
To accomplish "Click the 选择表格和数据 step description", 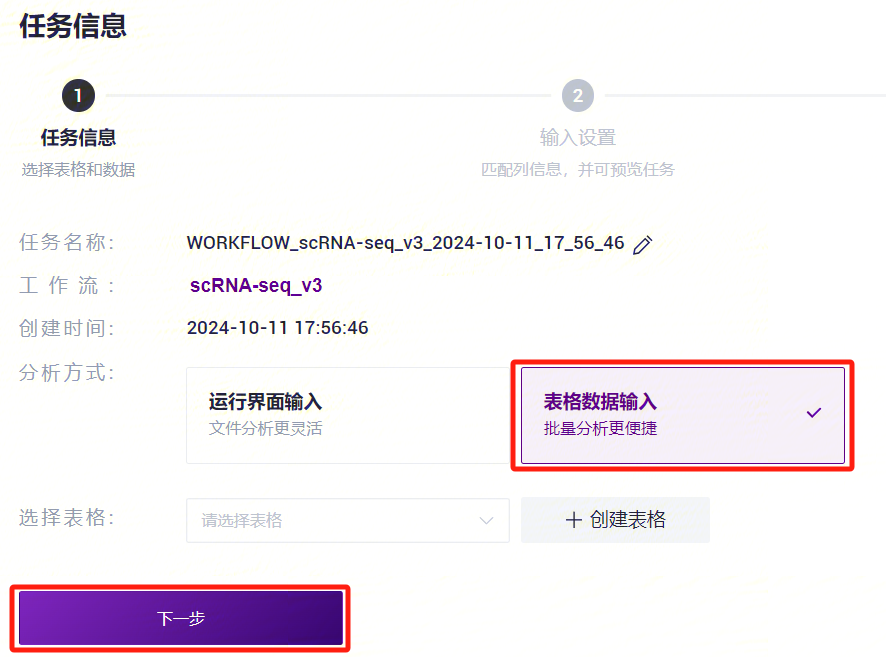I will 78,170.
